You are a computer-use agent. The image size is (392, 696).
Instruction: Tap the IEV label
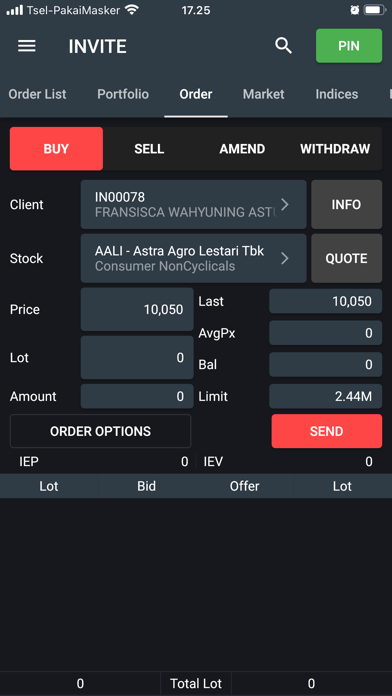click(x=213, y=462)
